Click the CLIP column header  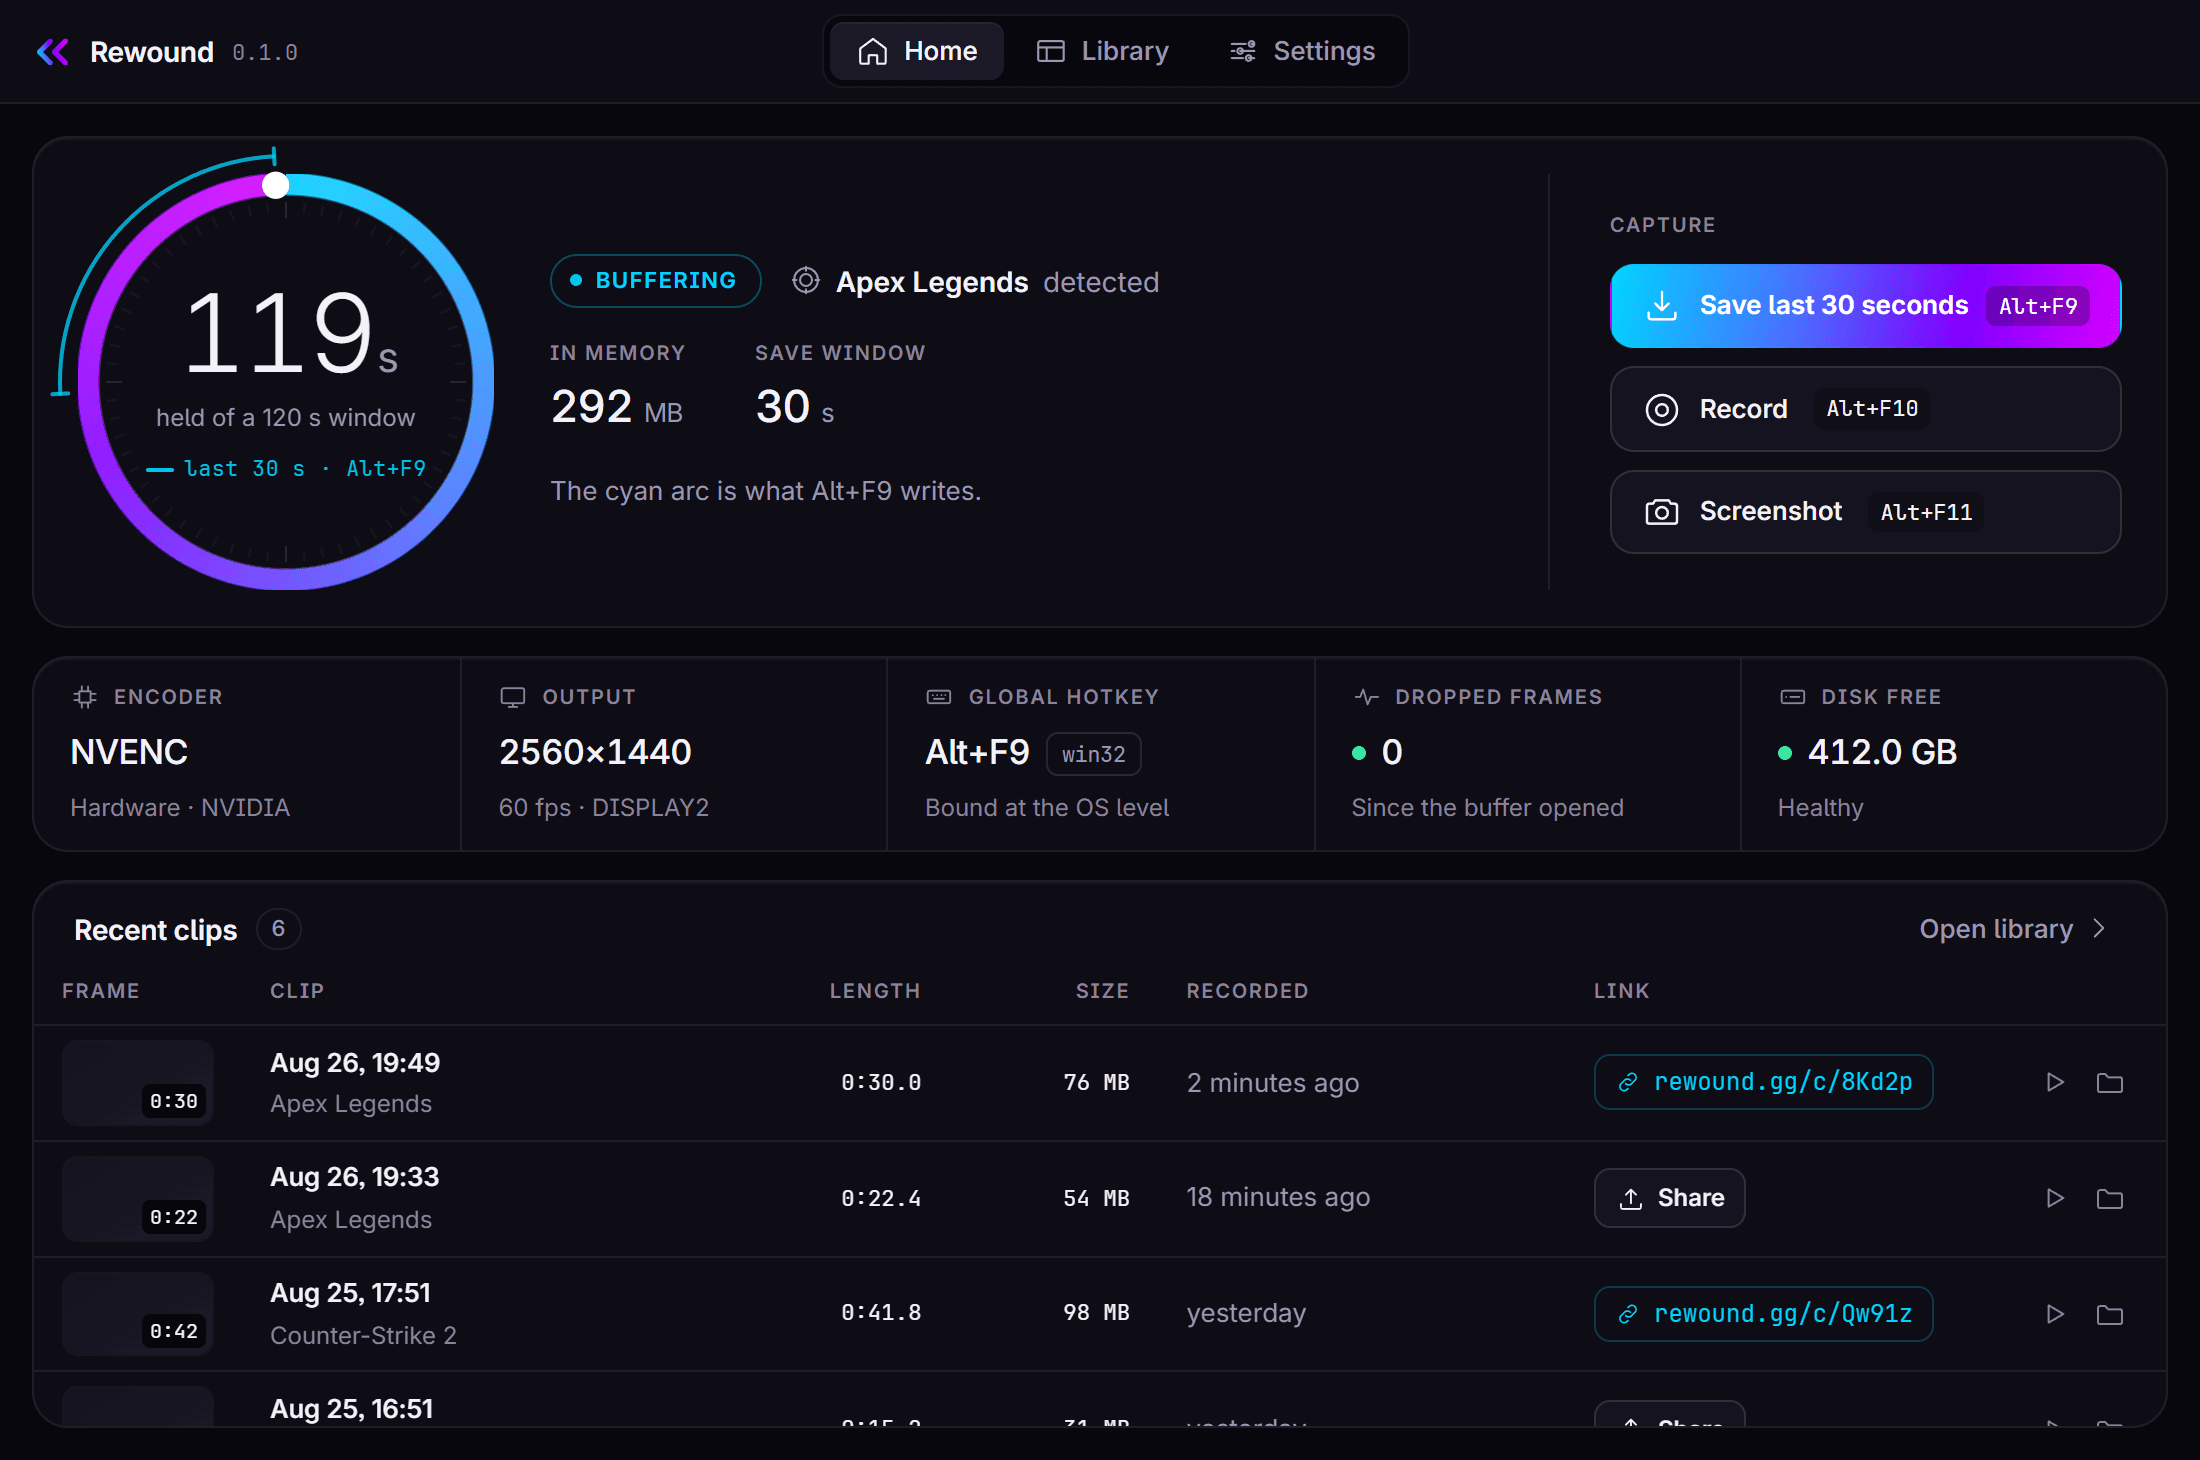pos(297,991)
